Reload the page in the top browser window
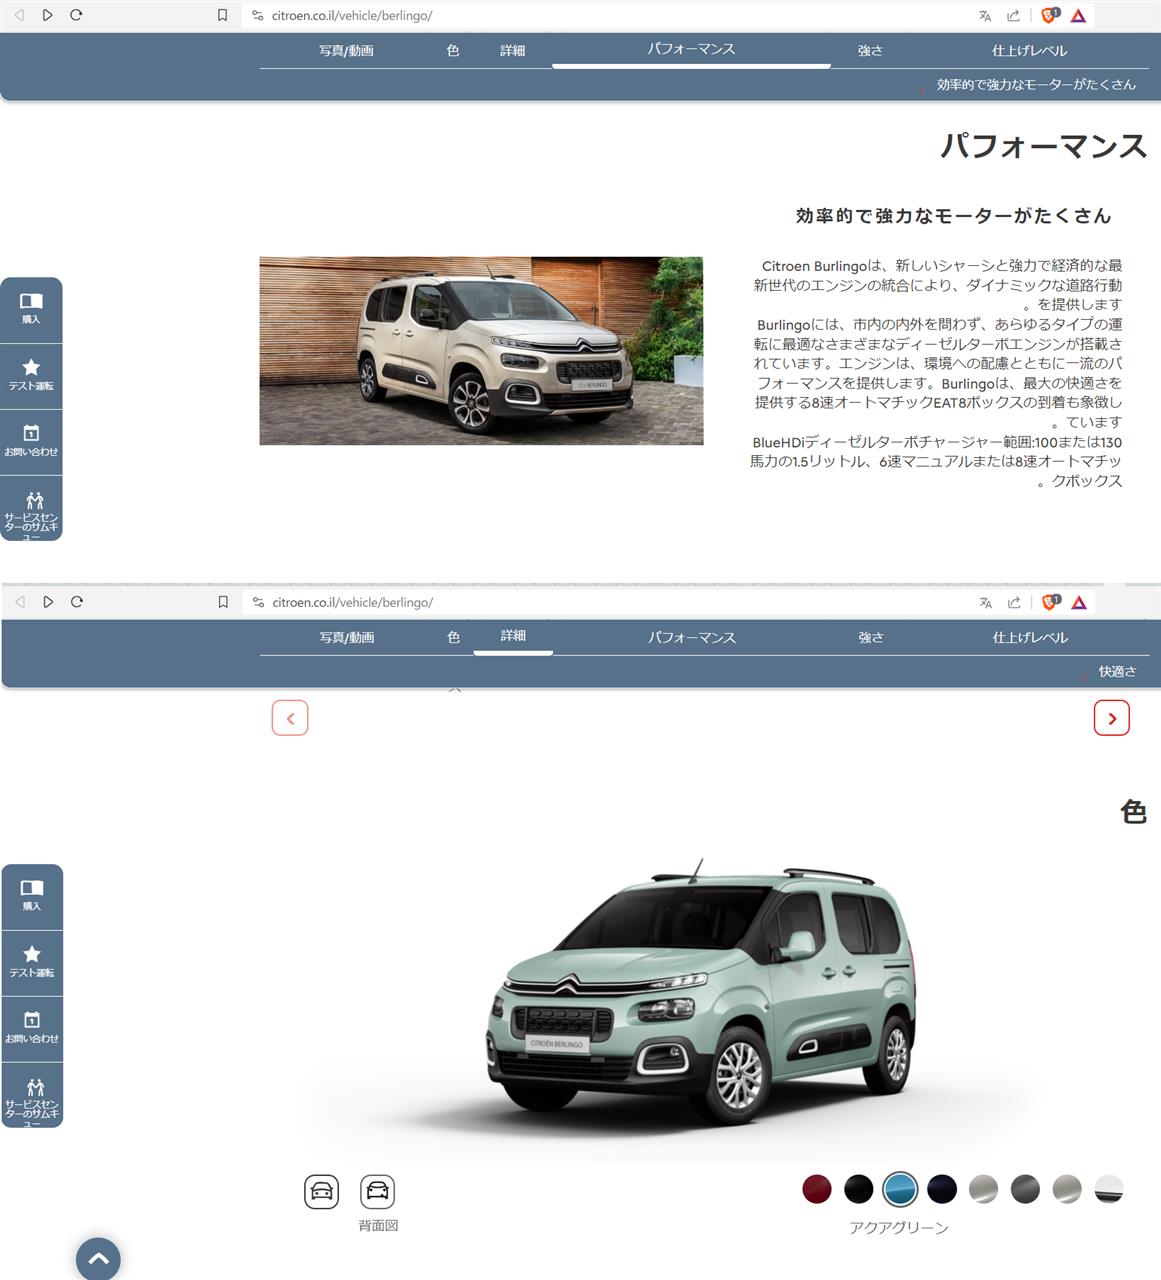1161x1280 pixels. click(x=76, y=15)
